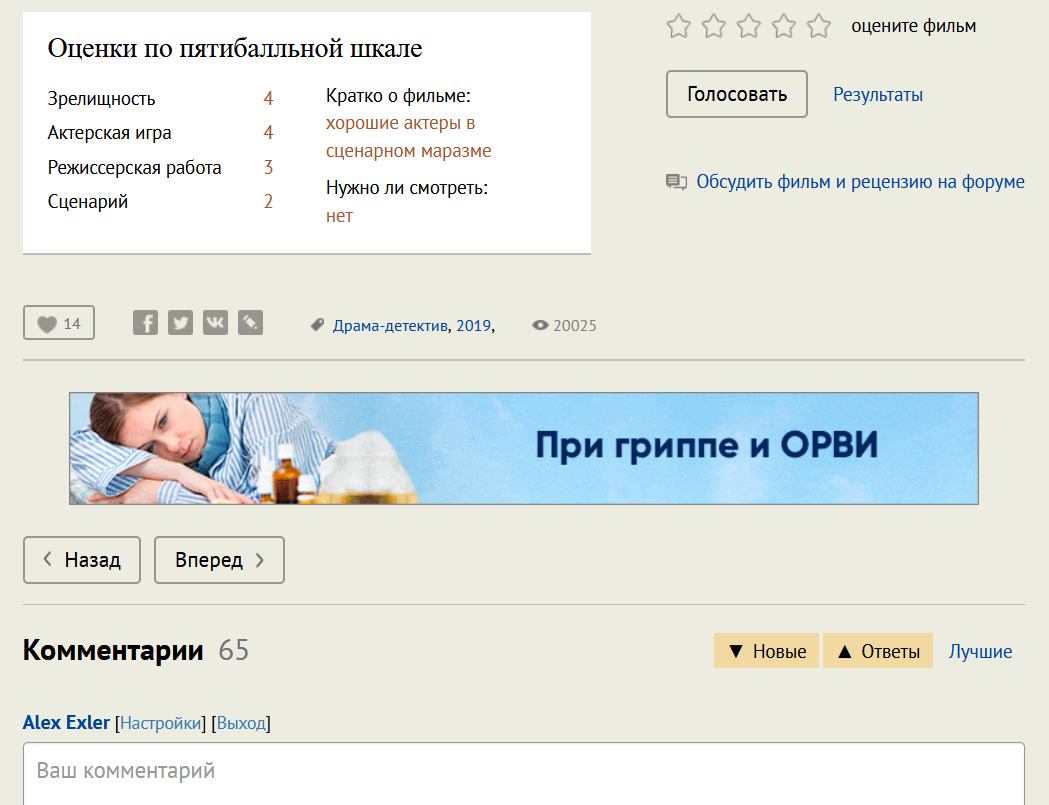Screen dimensions: 1049x805
Task: Select the second rating star
Action: pos(714,26)
